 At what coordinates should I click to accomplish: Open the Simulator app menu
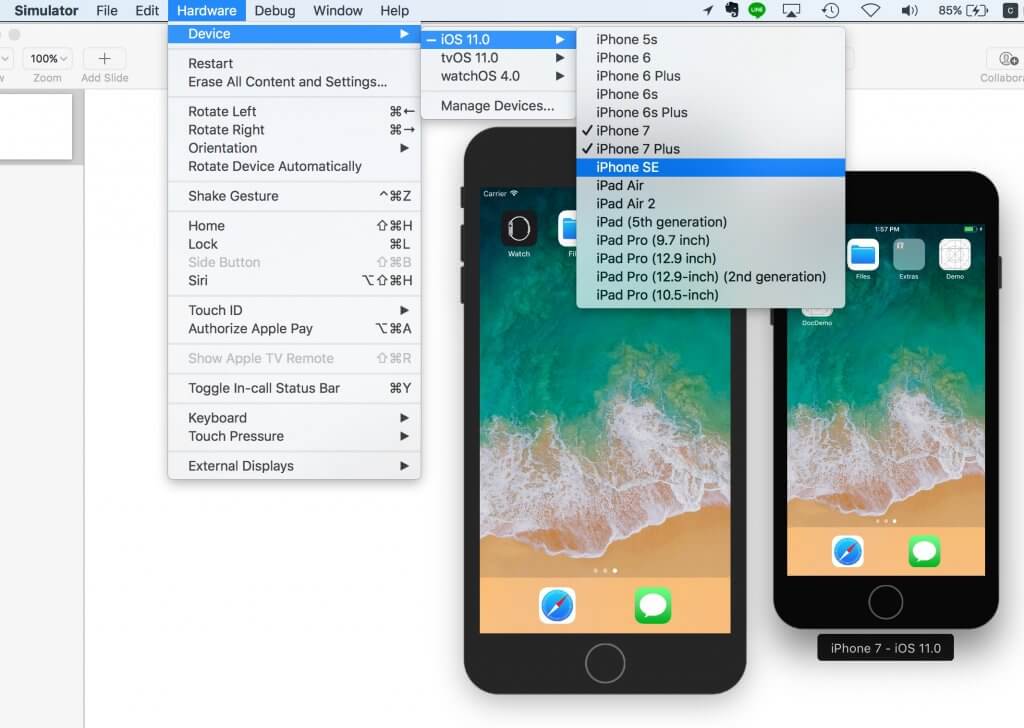coord(46,10)
